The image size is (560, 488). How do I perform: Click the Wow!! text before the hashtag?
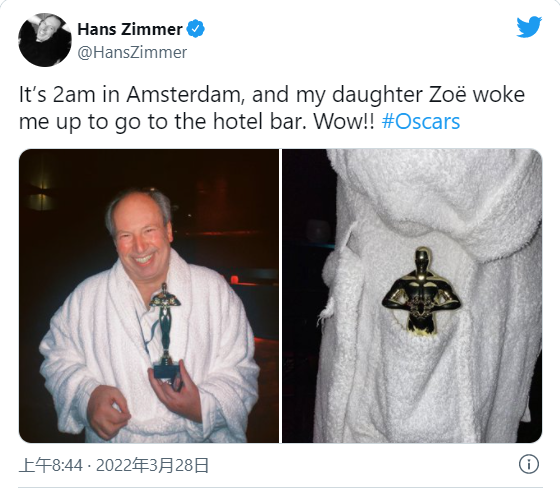[344, 122]
